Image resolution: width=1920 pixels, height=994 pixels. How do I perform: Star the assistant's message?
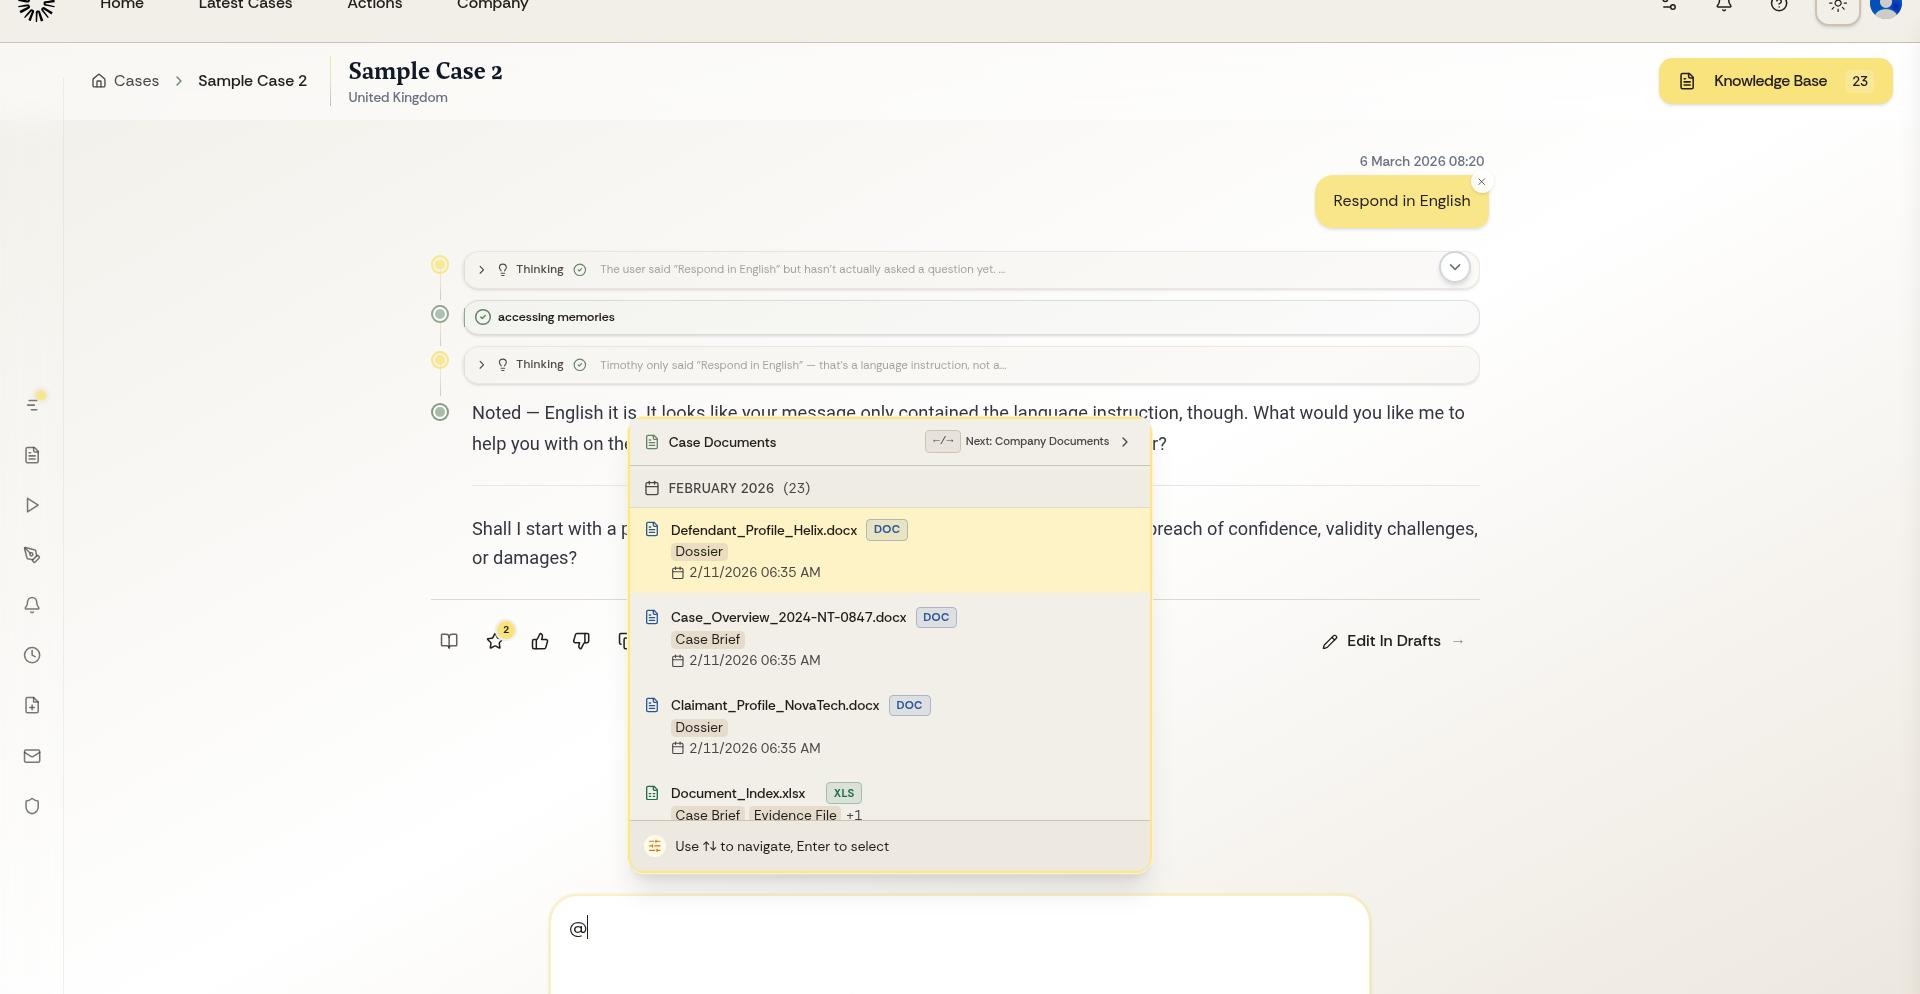495,641
